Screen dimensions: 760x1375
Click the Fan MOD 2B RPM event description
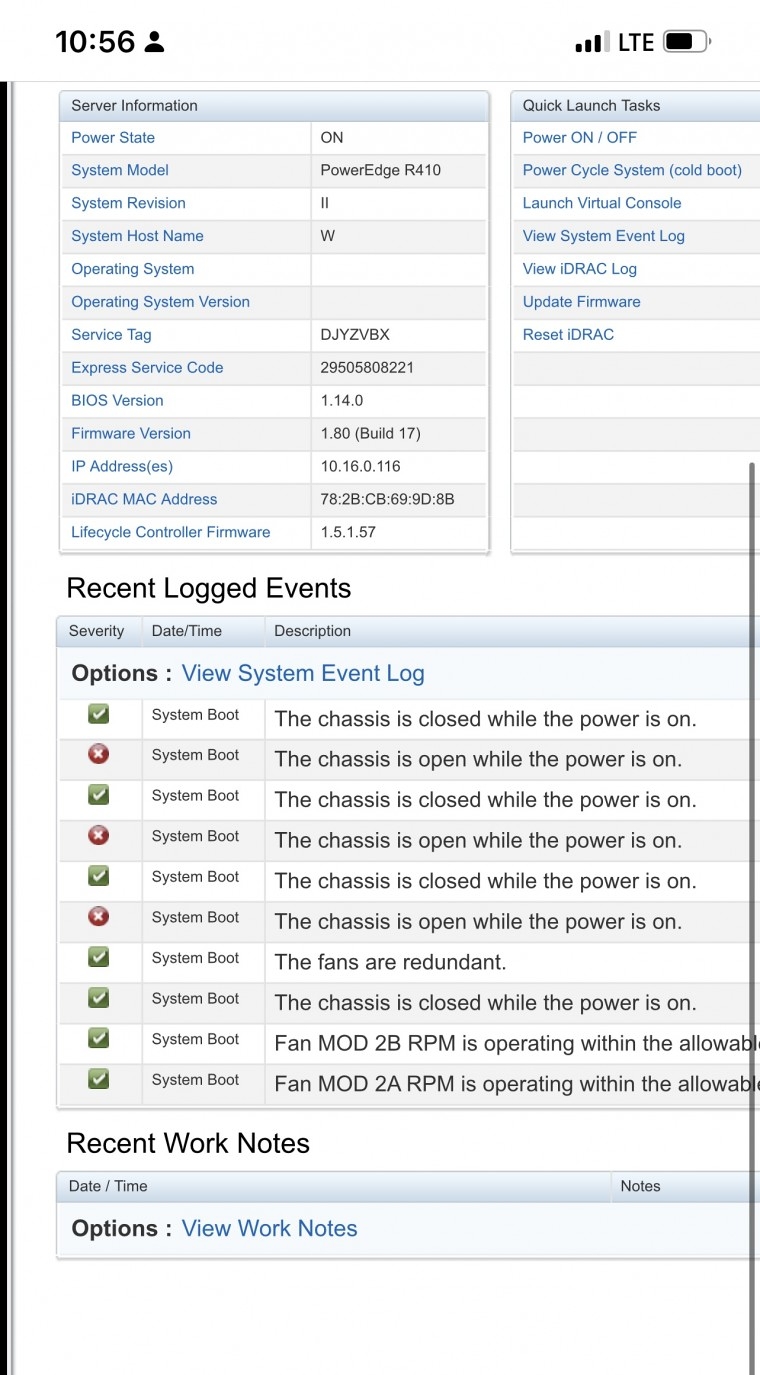pos(516,1043)
